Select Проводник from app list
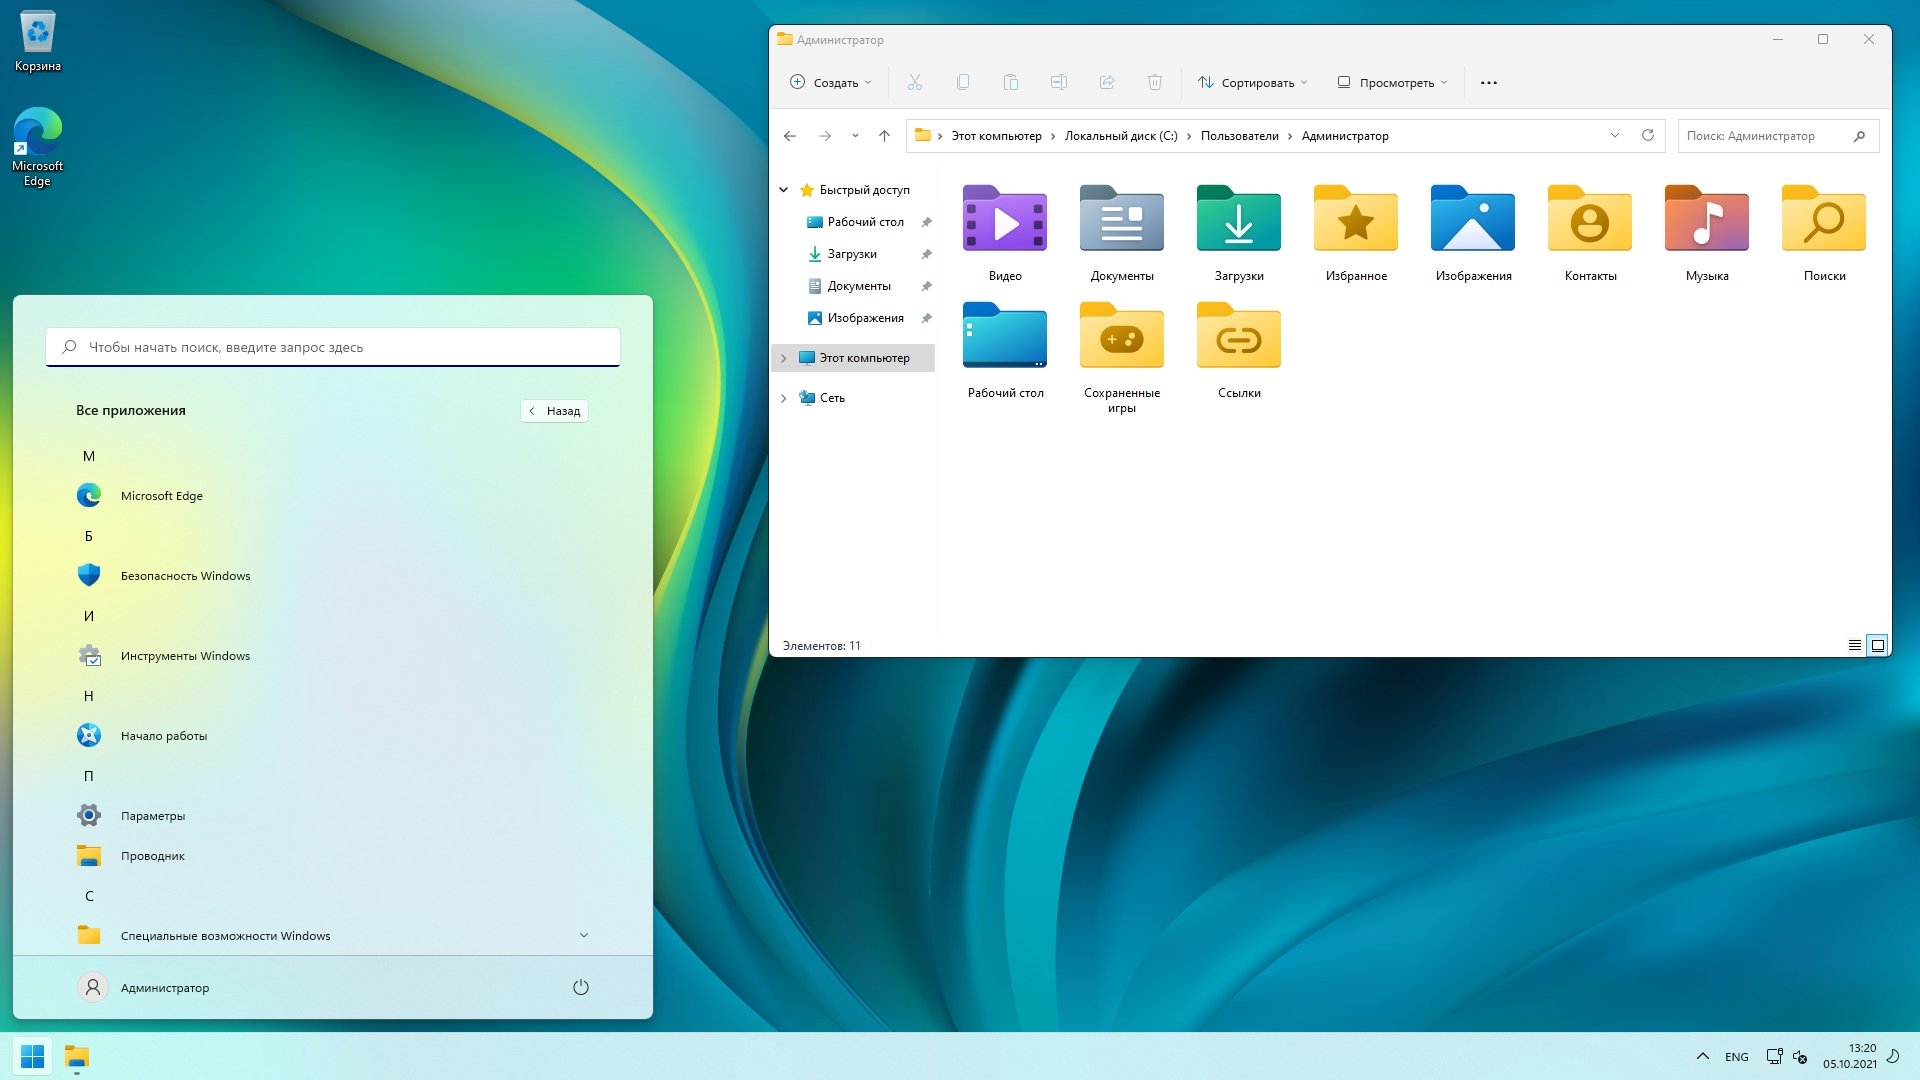This screenshot has height=1080, width=1920. click(150, 855)
